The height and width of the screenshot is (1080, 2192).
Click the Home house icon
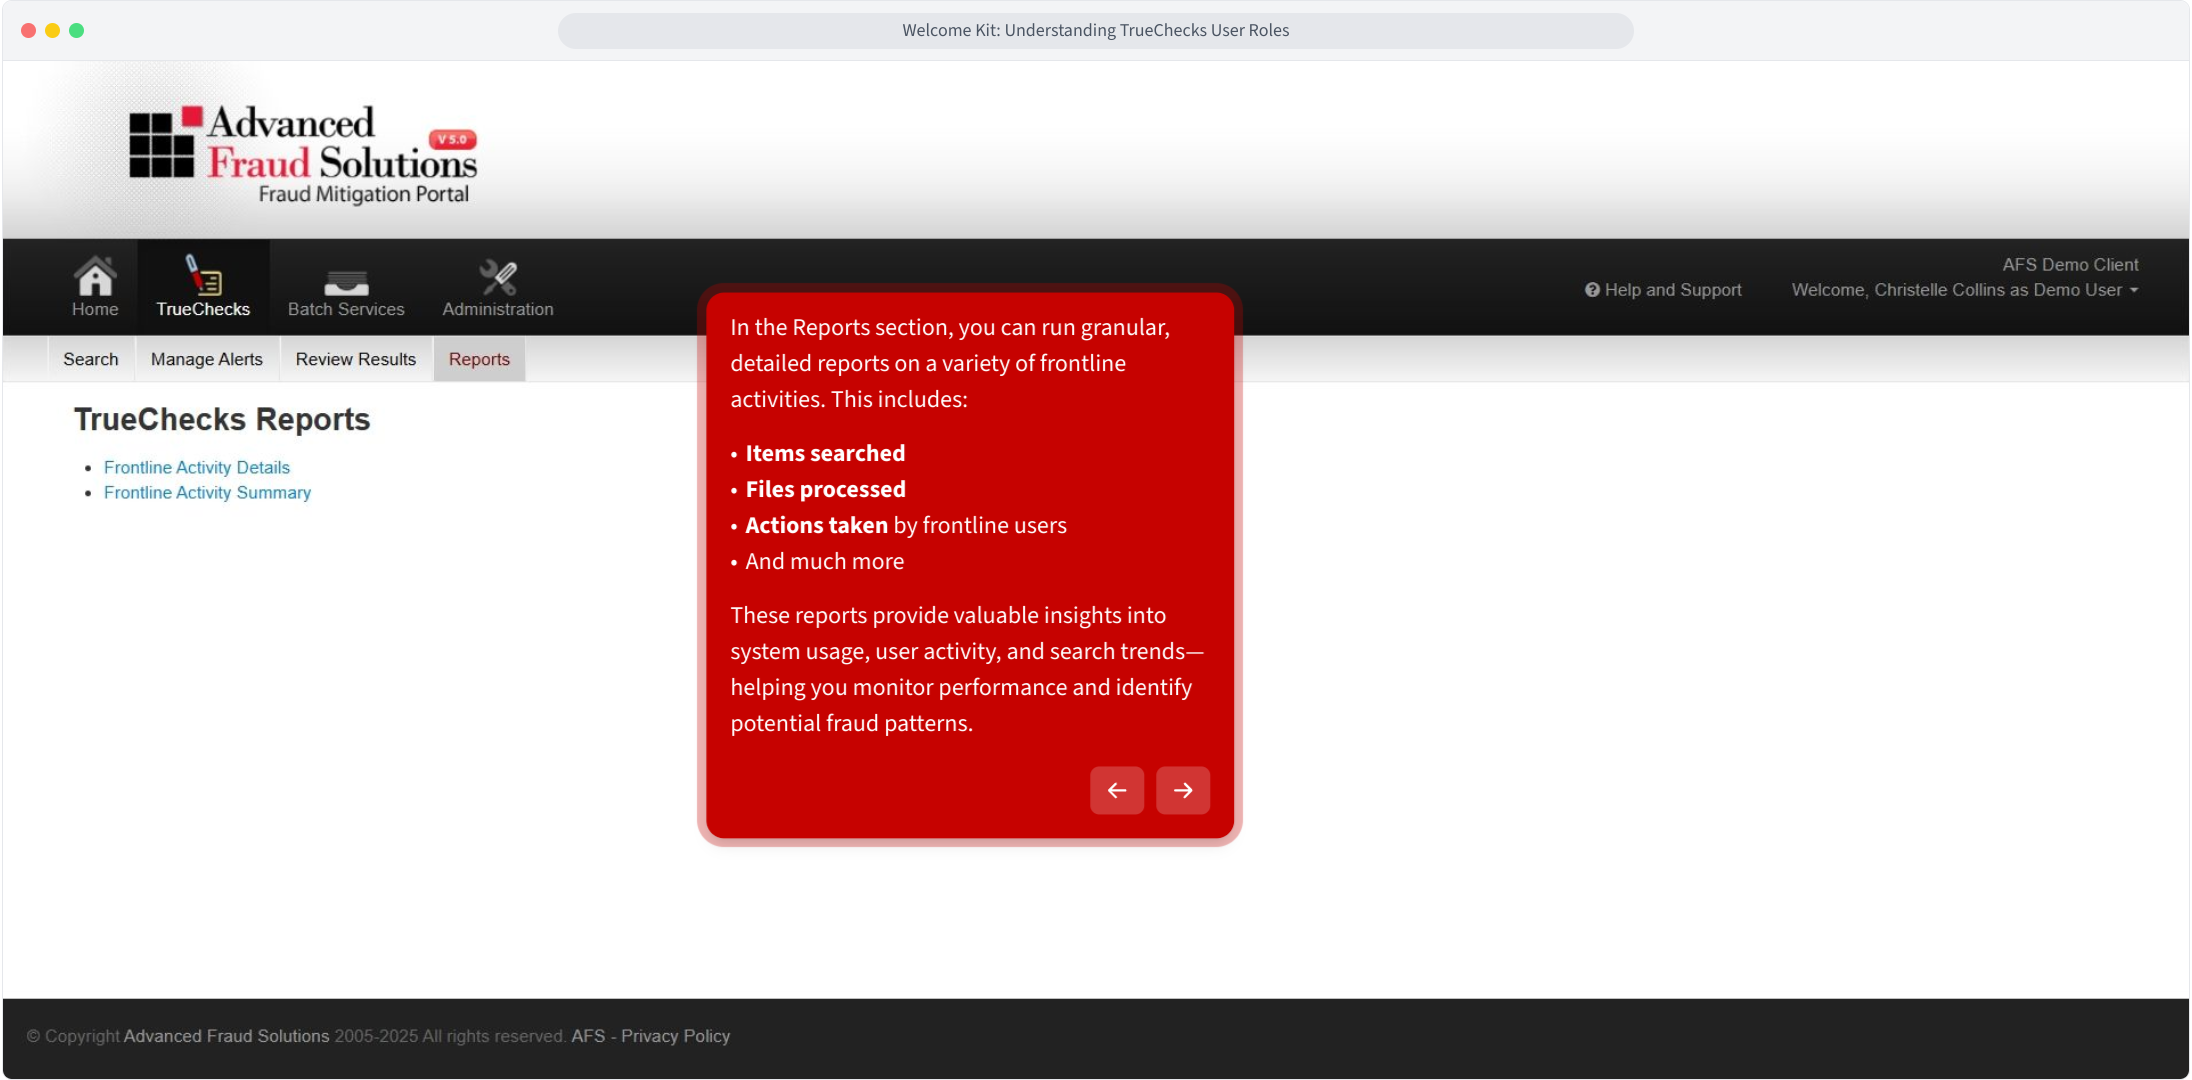coord(95,276)
